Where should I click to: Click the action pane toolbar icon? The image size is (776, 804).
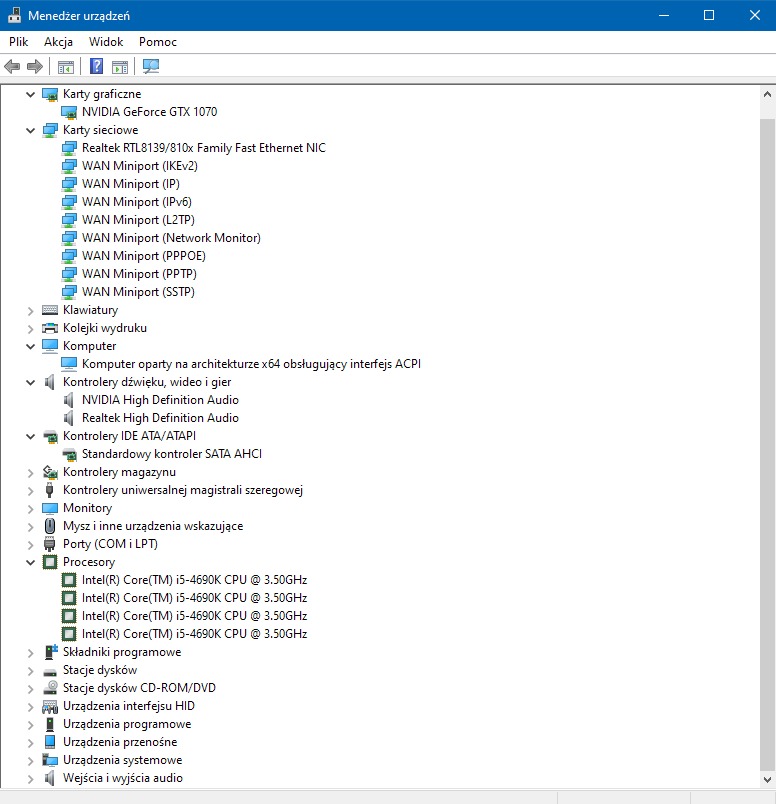[120, 67]
